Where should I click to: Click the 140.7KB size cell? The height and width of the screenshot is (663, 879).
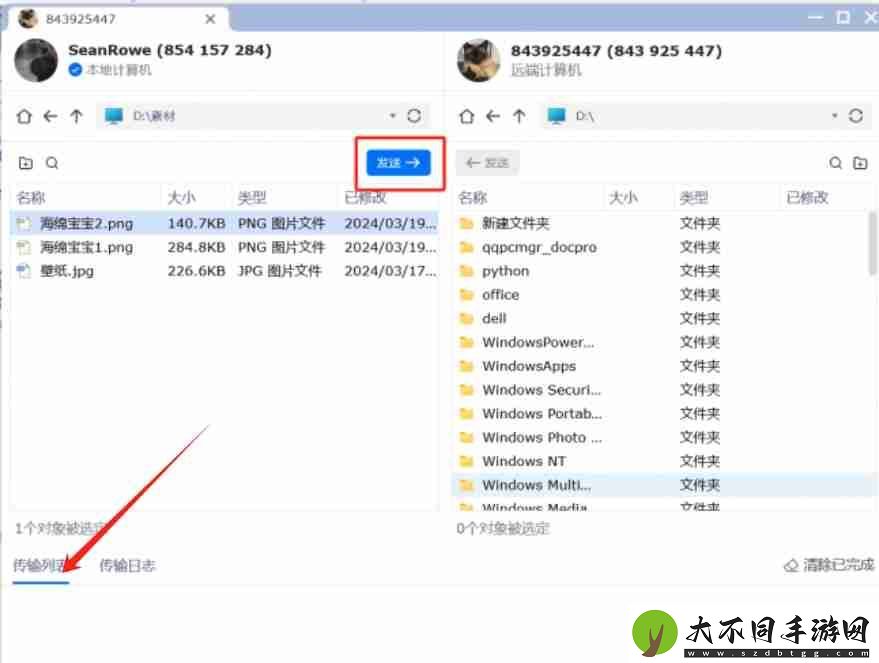point(196,224)
